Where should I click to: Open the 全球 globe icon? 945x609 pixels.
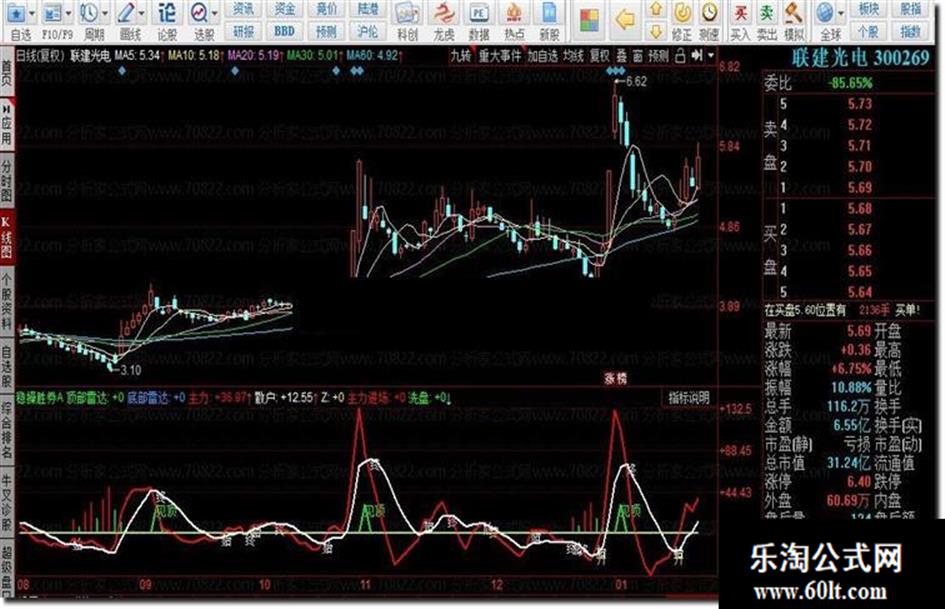(825, 13)
